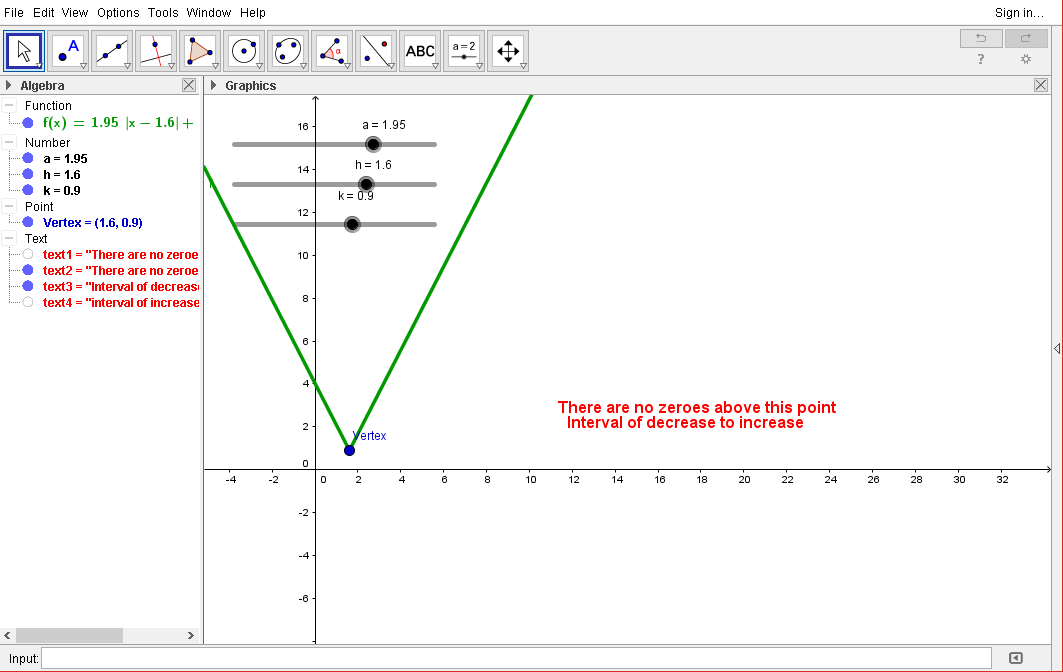Click the input help icon at bottom right
Viewport: 1063px width, 672px height.
[x=1016, y=658]
